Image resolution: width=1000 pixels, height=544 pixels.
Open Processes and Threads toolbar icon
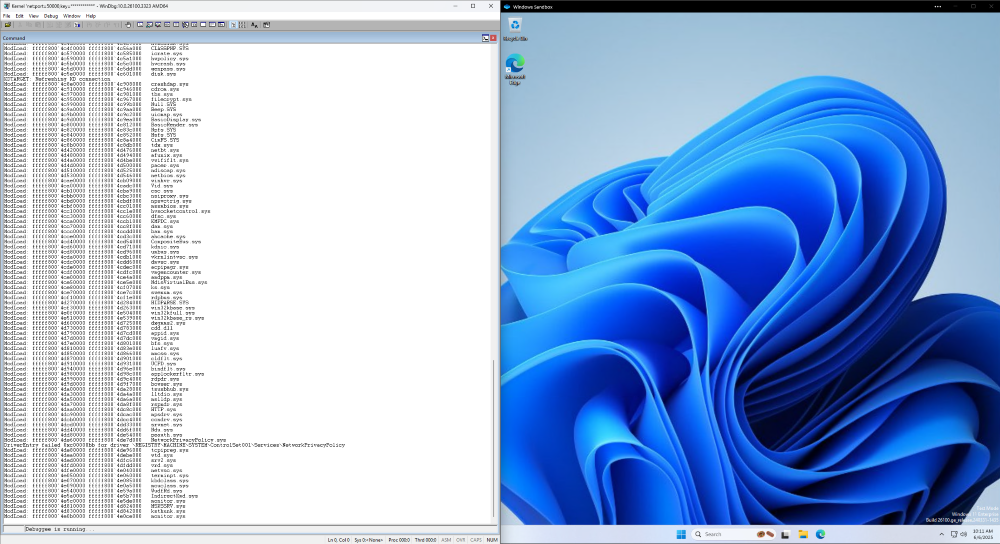[212, 25]
